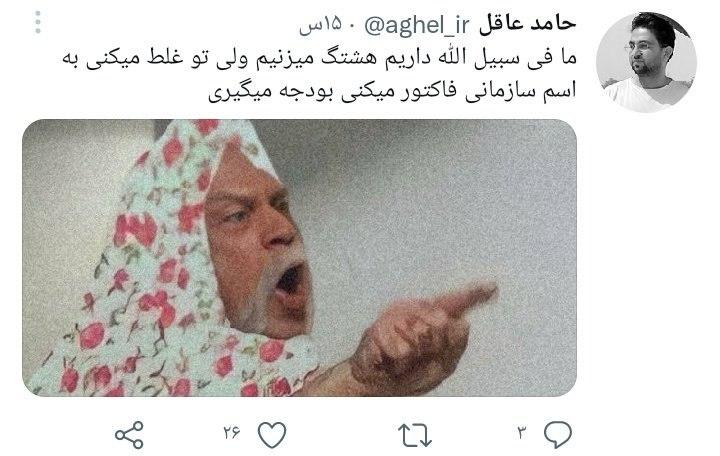Click the reply speech bubble icon
The image size is (720, 456).
(558, 434)
